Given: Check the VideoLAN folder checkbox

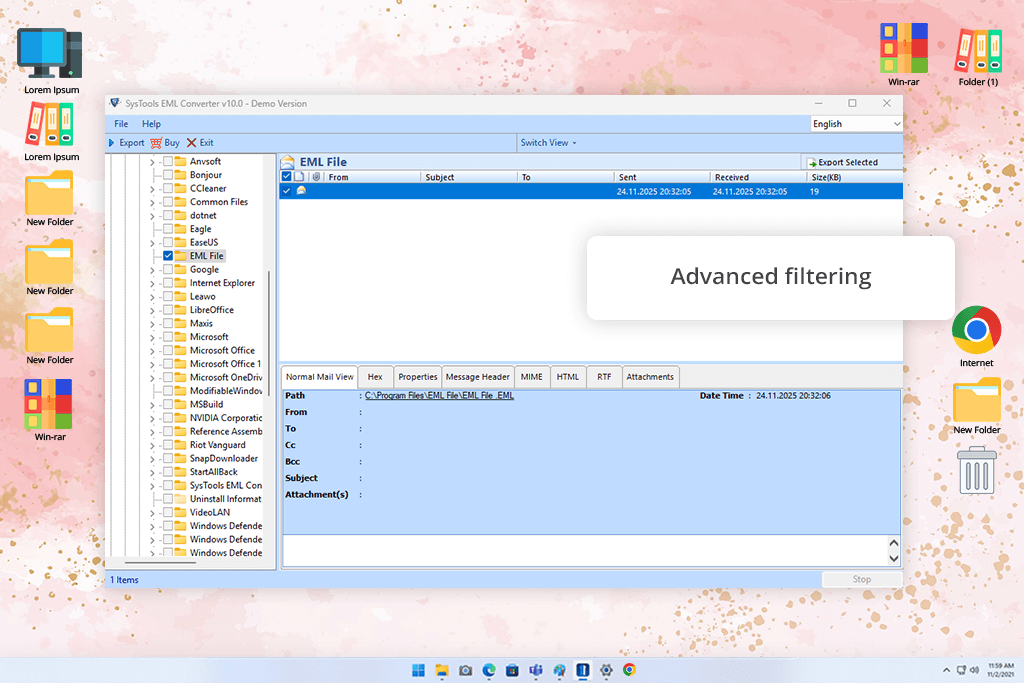Looking at the screenshot, I should coord(168,513).
